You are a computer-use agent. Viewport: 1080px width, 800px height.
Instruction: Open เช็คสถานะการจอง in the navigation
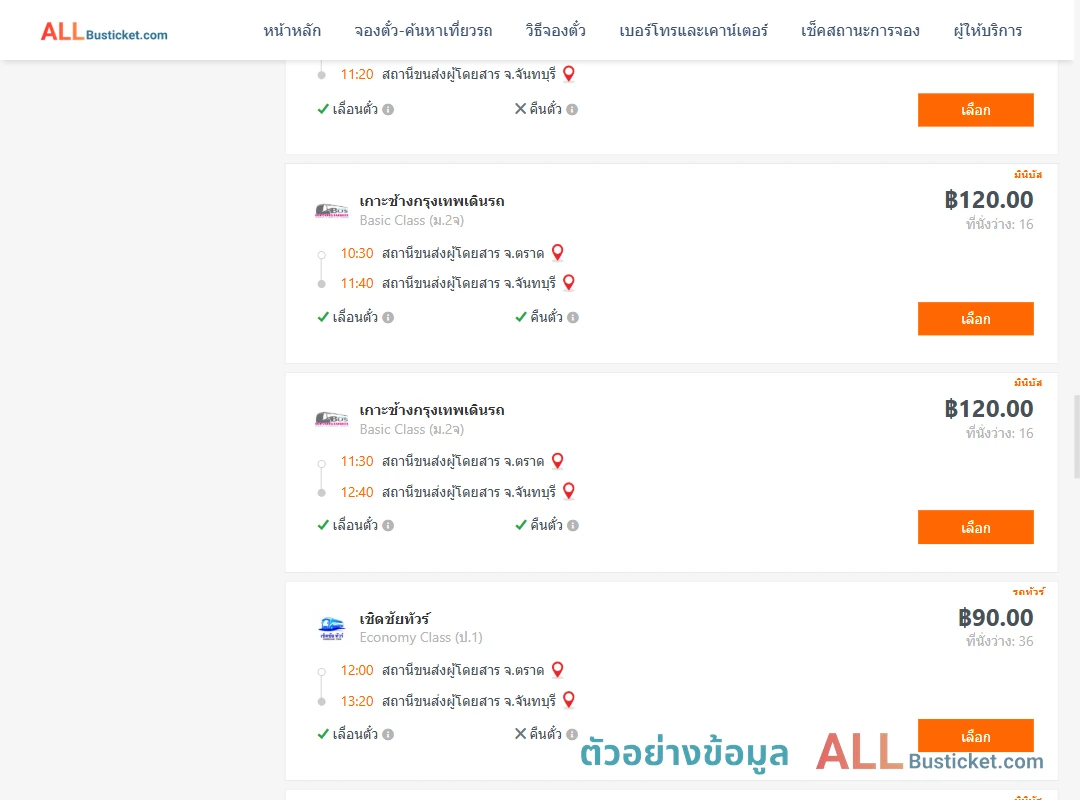(860, 31)
